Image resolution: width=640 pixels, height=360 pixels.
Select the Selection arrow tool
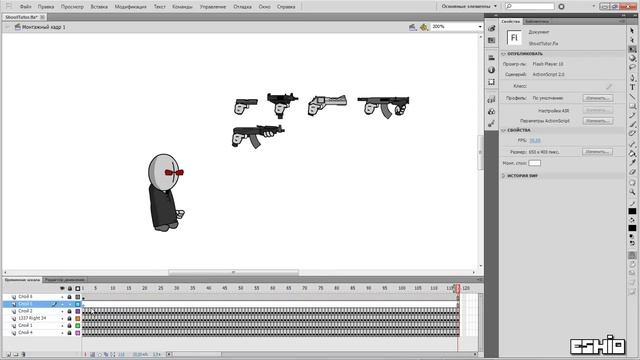(x=632, y=31)
